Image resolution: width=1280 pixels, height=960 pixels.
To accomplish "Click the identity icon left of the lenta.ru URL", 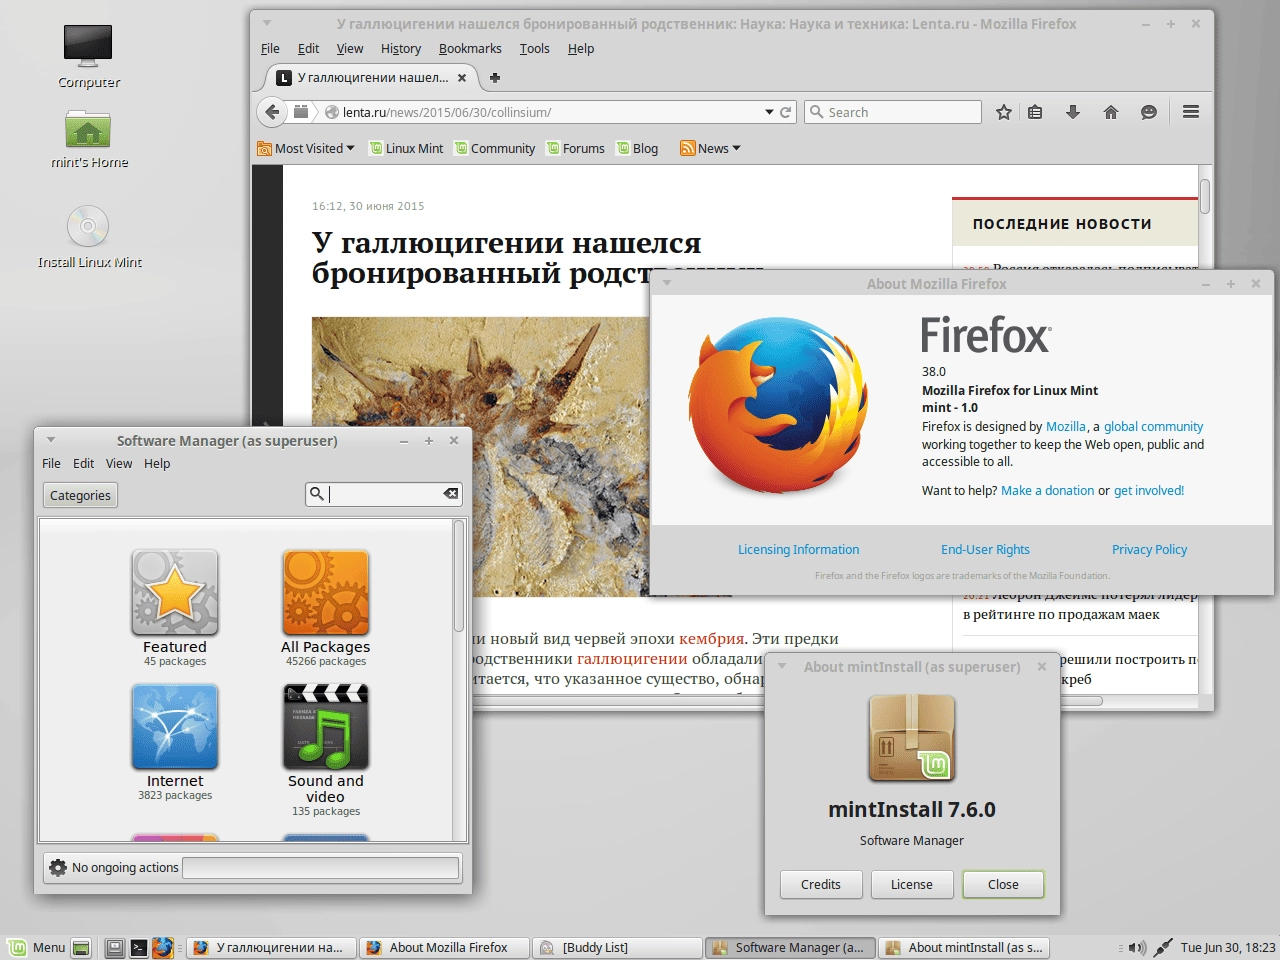I will [332, 112].
